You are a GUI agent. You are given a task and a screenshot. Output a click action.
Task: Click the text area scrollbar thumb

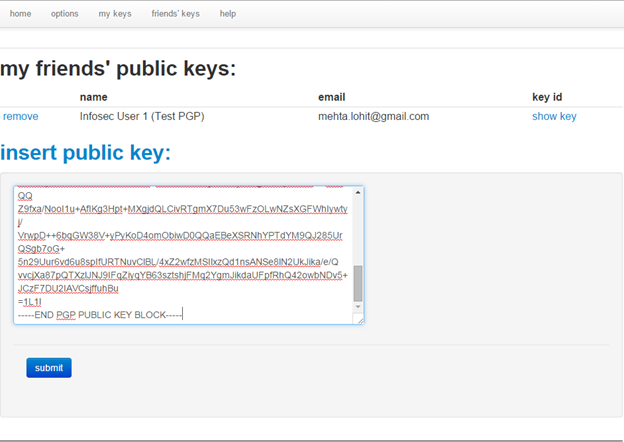click(358, 282)
